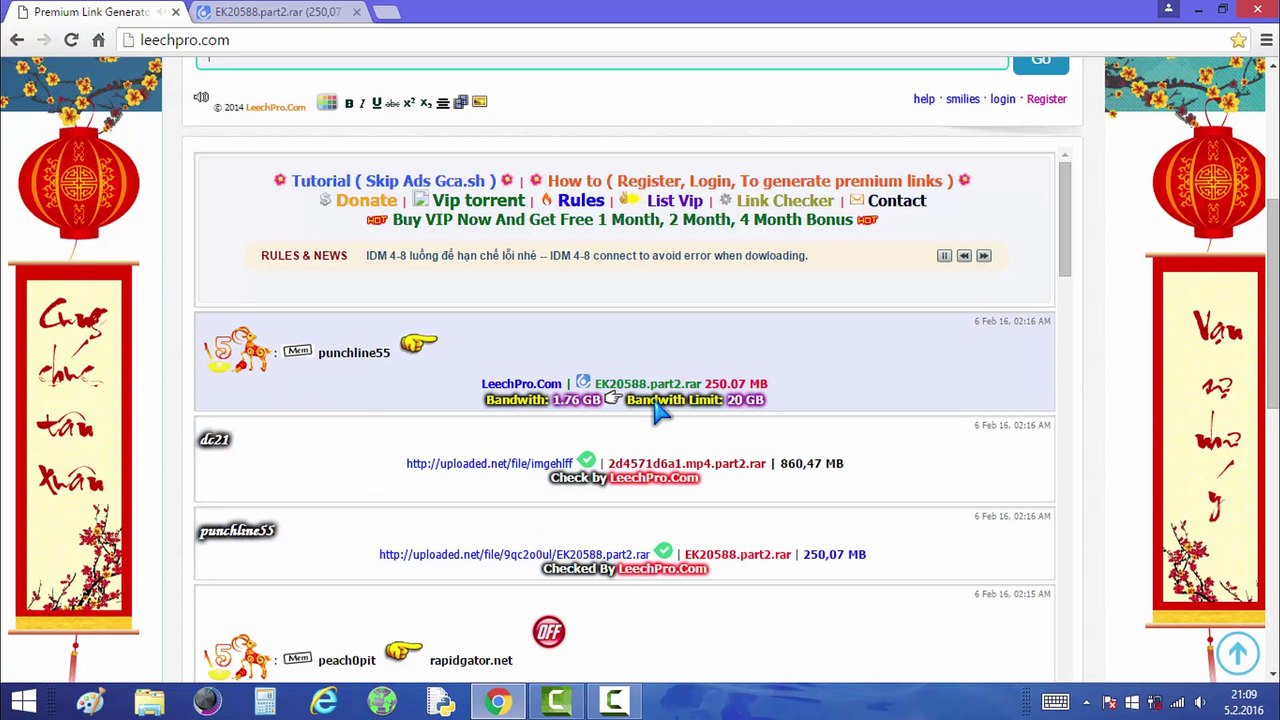This screenshot has height=720, width=1280.
Task: Click the download icon before EK20588.part2.rar
Action: pyautogui.click(x=583, y=382)
